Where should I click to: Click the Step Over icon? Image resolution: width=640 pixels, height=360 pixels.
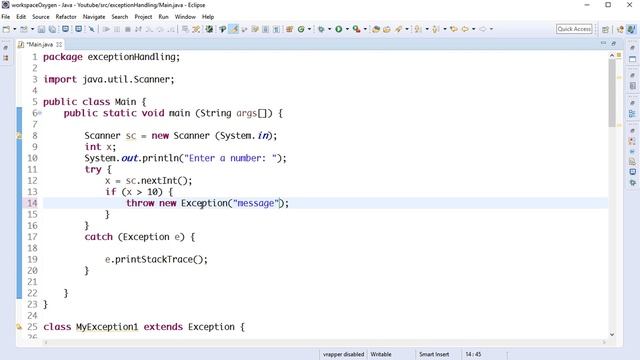tap(160, 29)
